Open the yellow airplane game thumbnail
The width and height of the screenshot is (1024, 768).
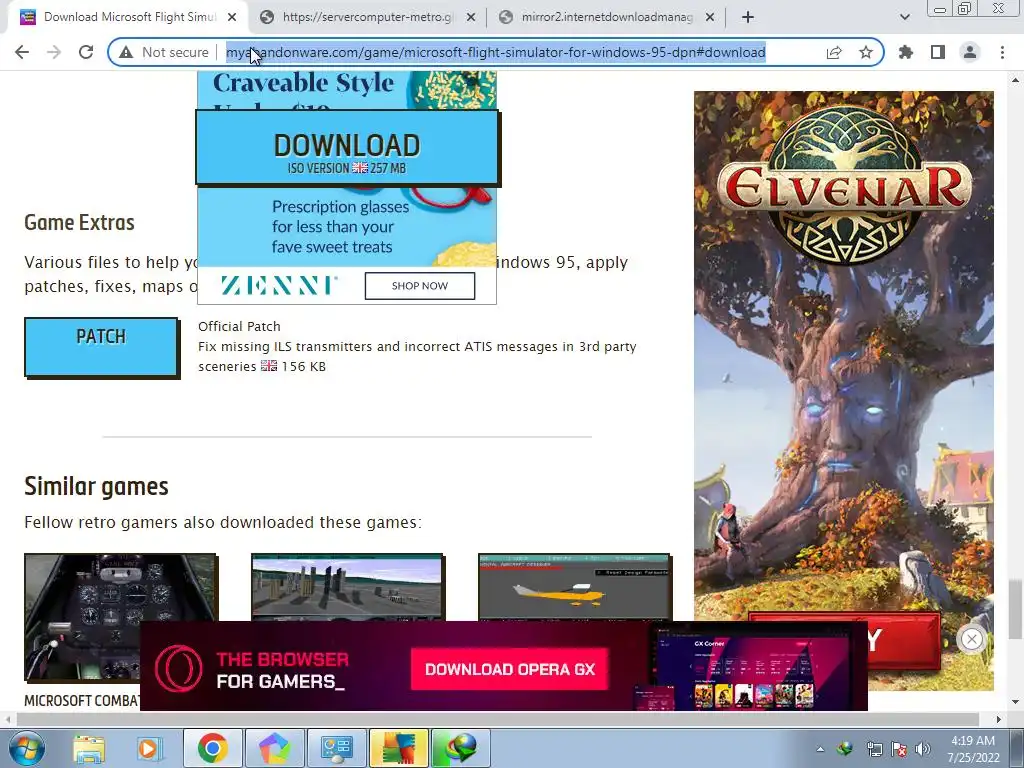coord(575,587)
